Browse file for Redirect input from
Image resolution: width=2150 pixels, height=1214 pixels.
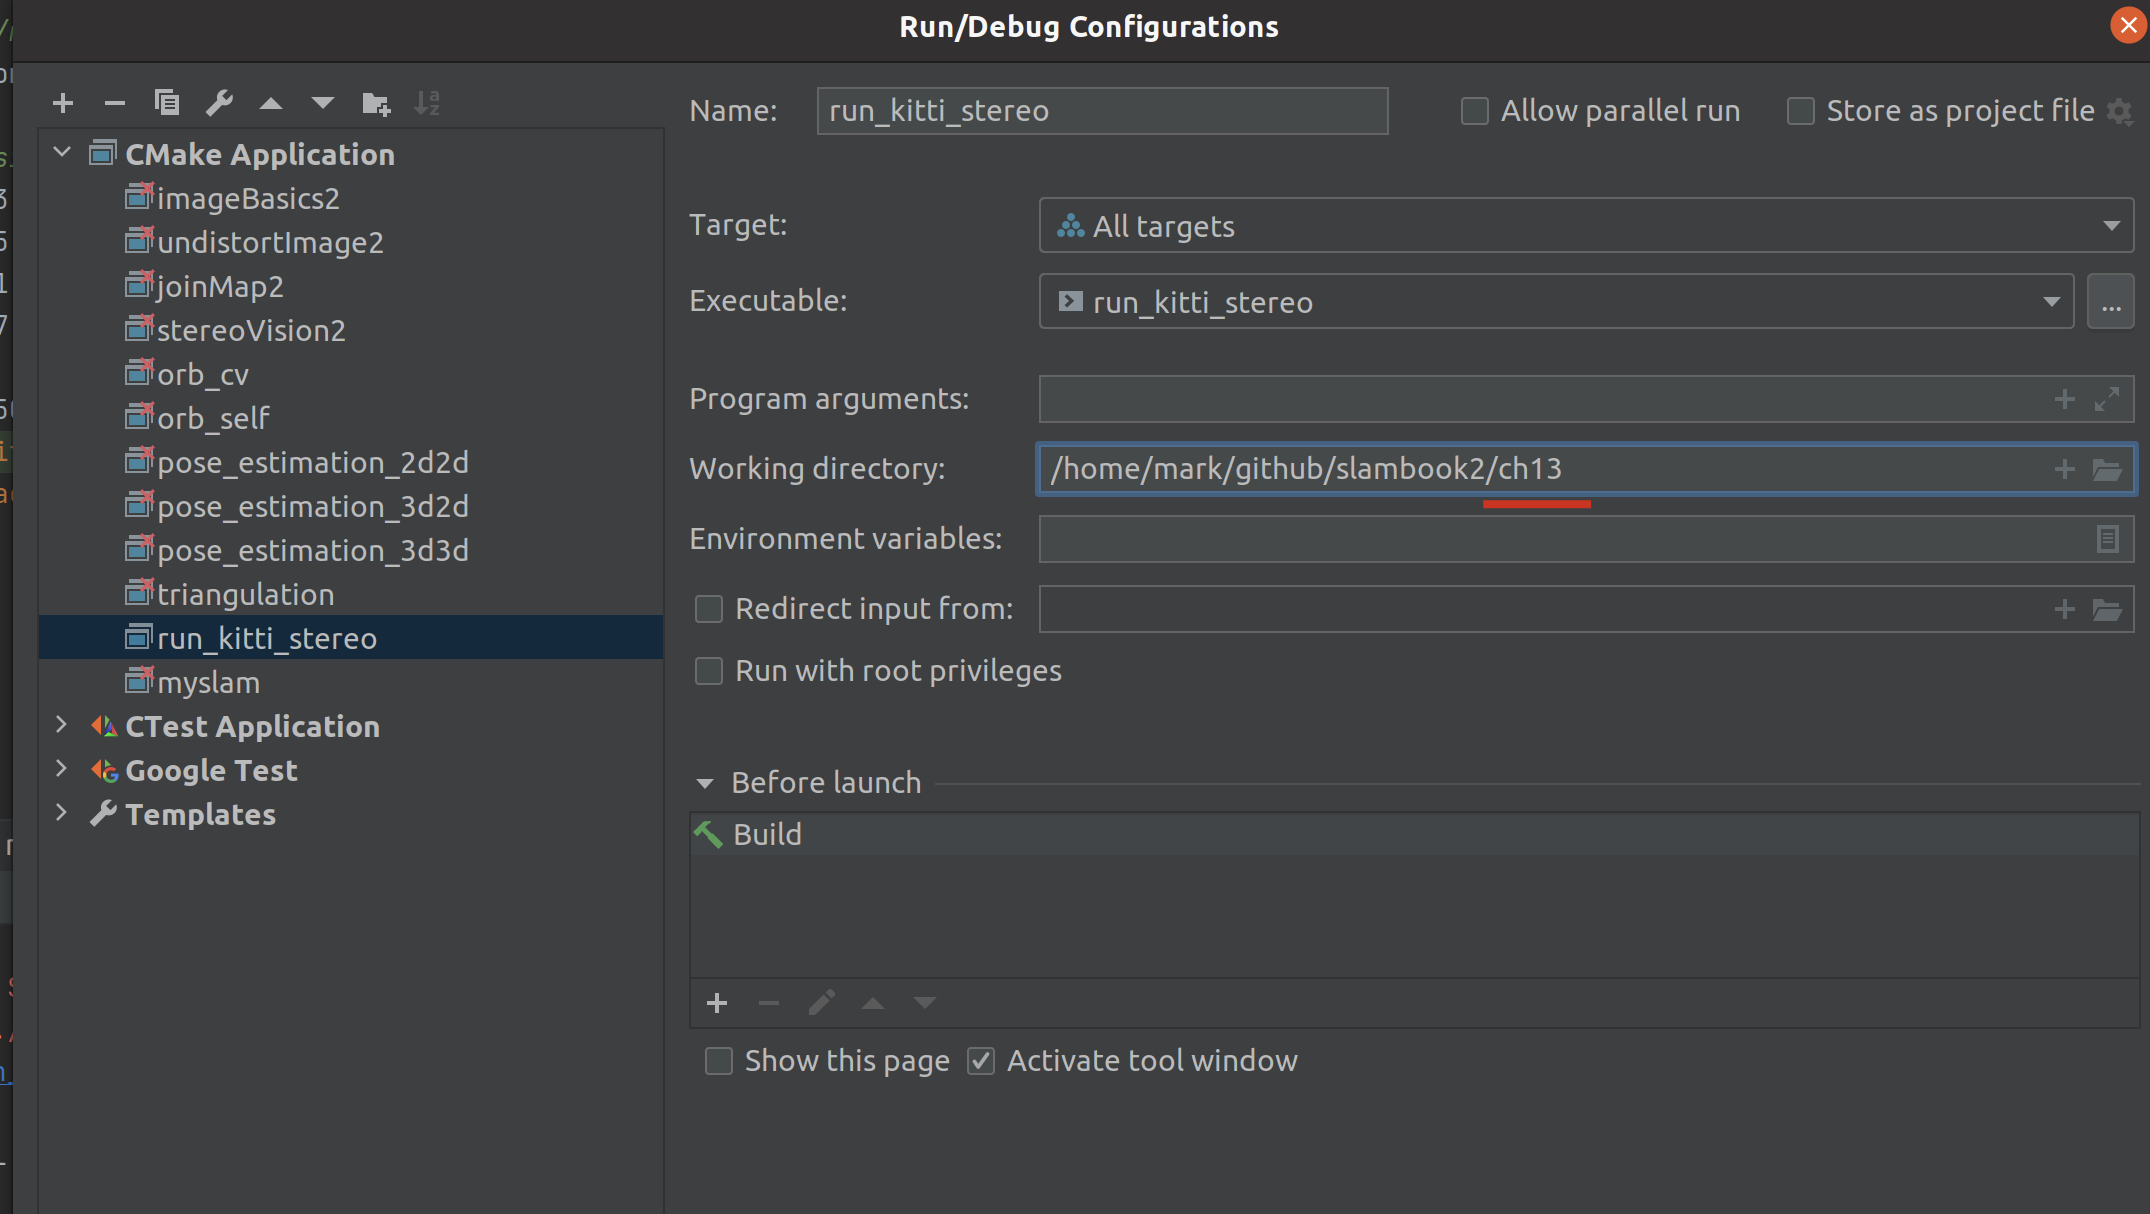click(x=2107, y=609)
